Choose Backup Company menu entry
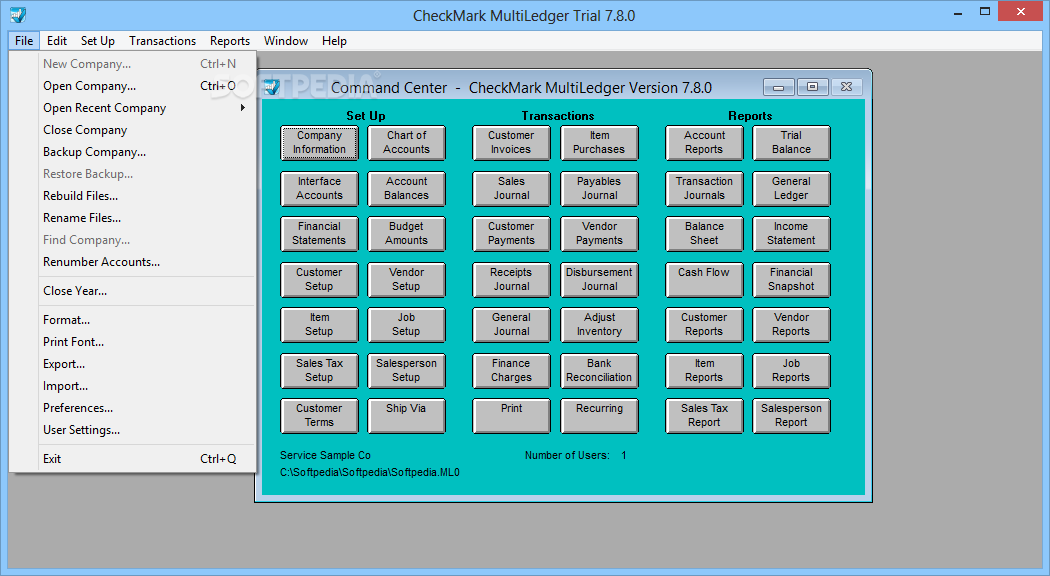This screenshot has height=576, width=1050. (x=133, y=152)
